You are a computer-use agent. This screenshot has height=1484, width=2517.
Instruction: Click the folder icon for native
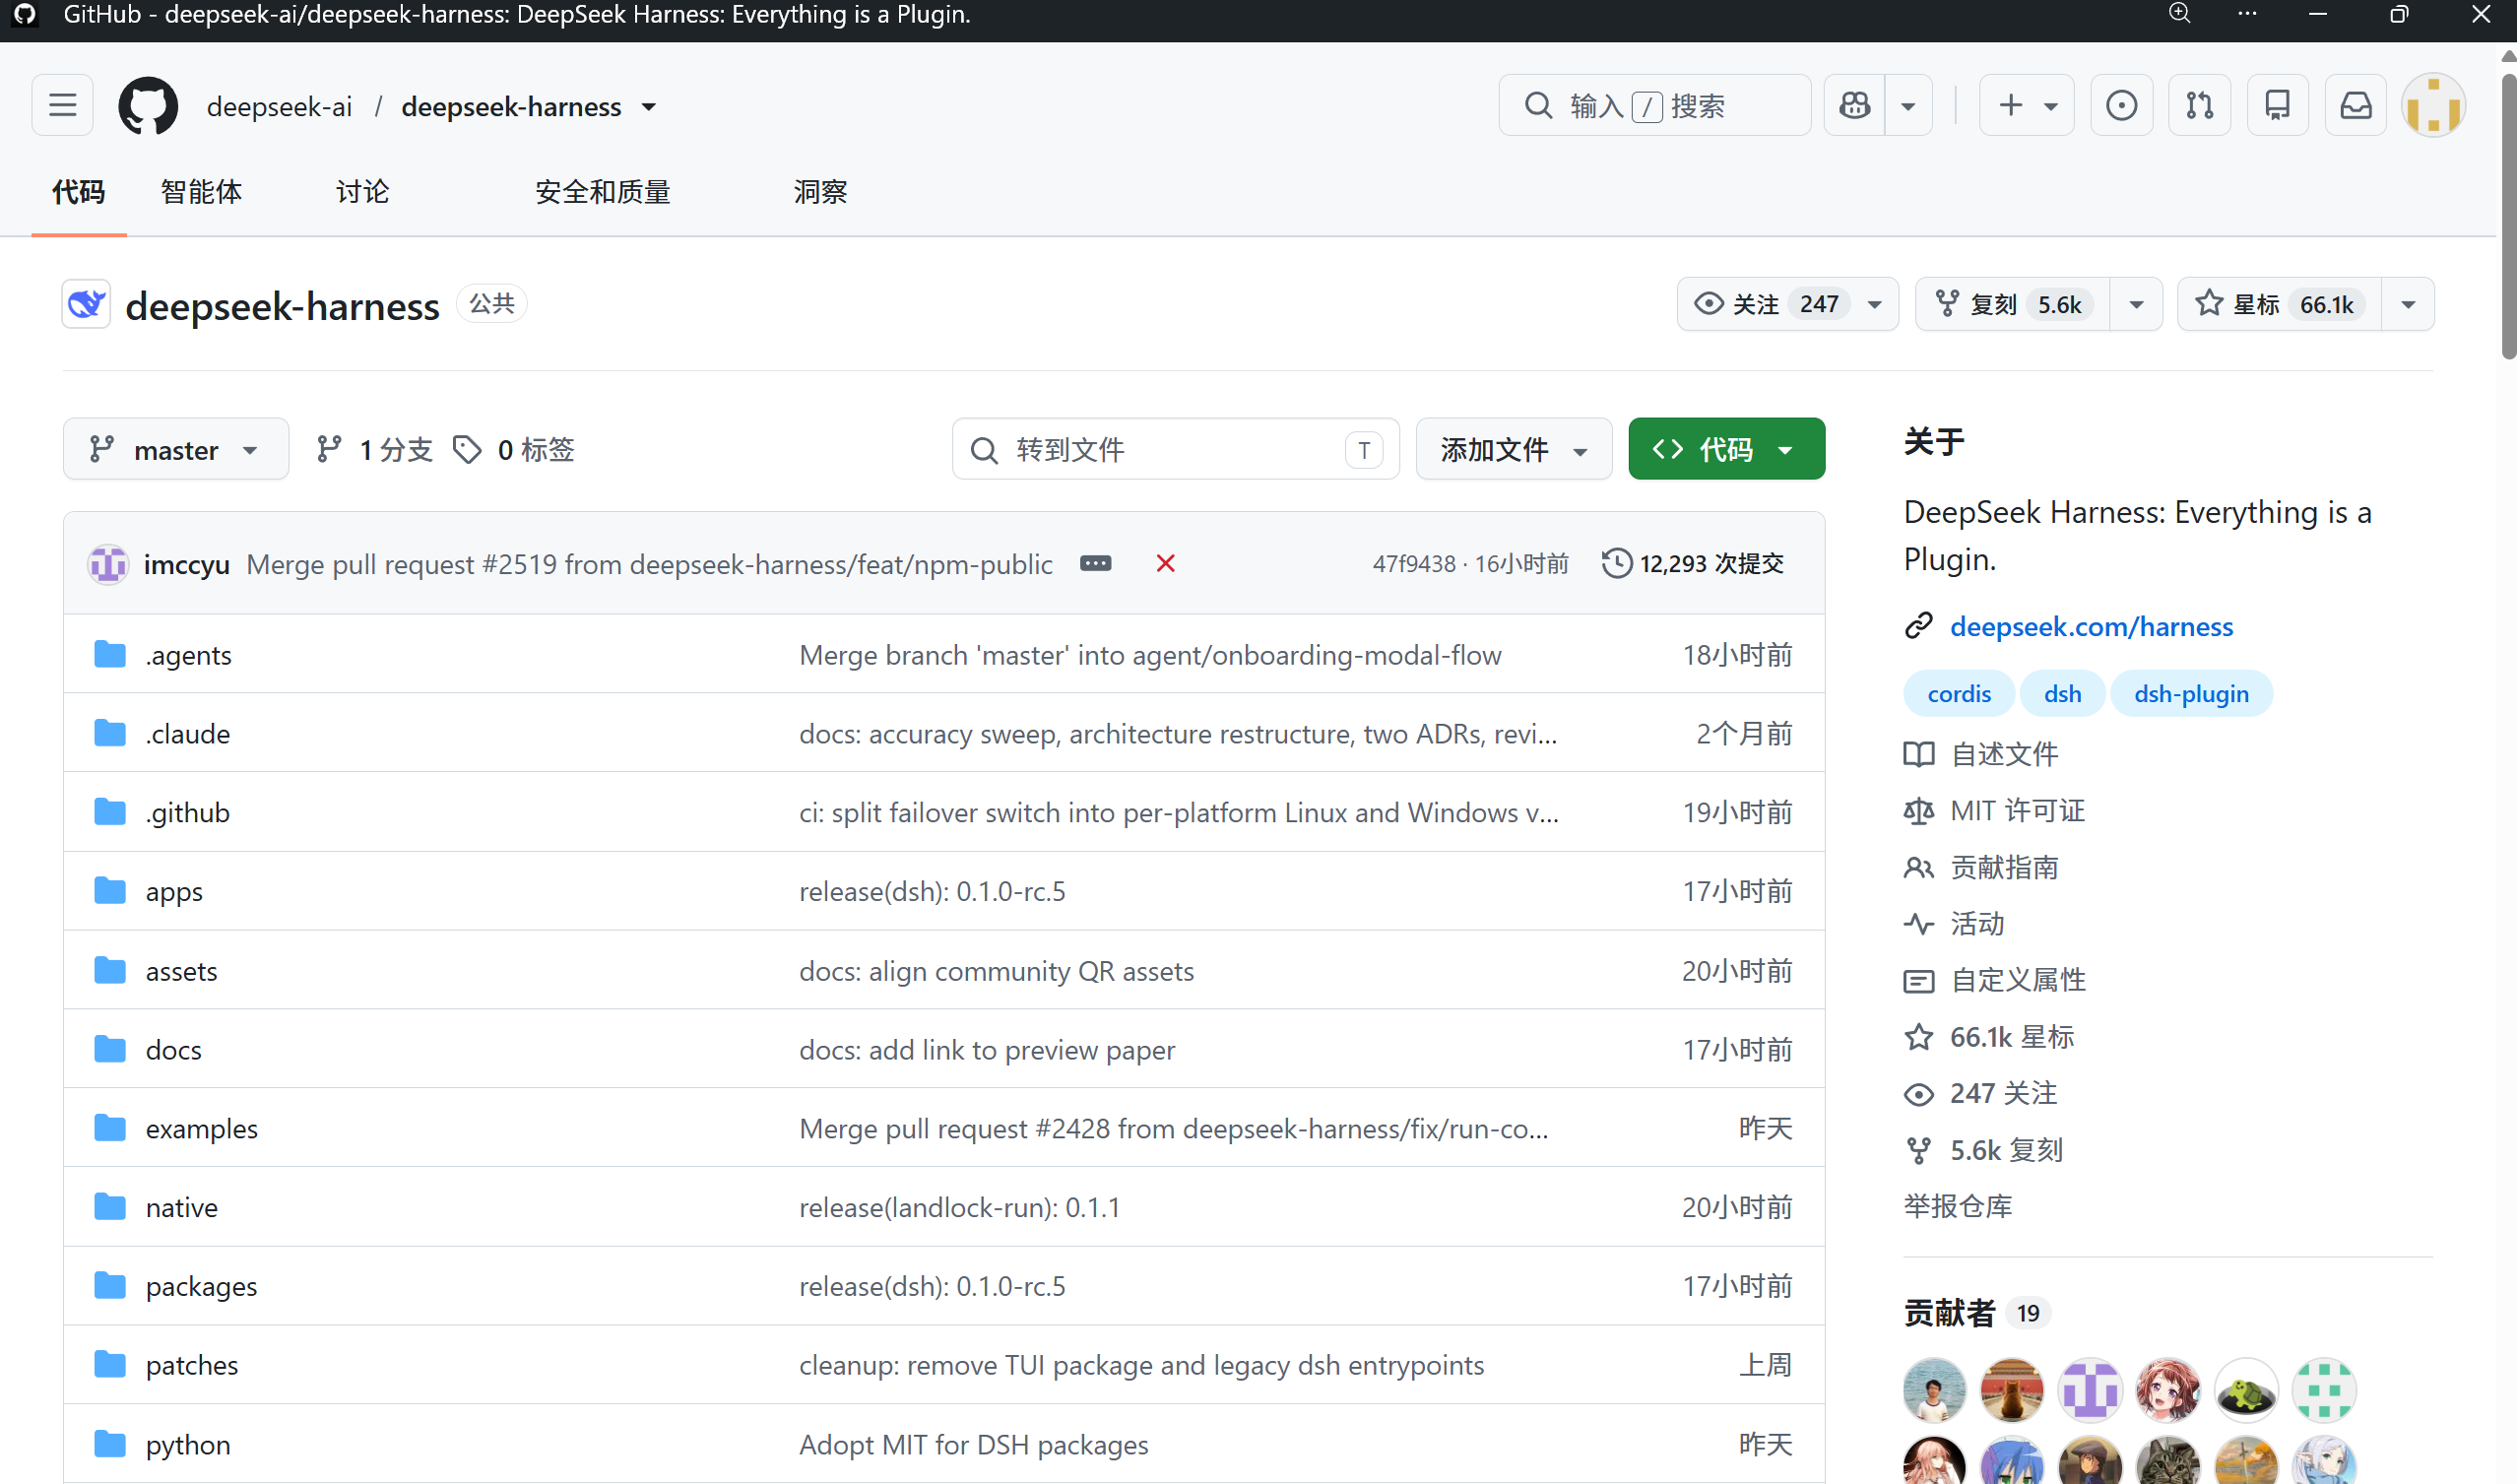click(110, 1207)
